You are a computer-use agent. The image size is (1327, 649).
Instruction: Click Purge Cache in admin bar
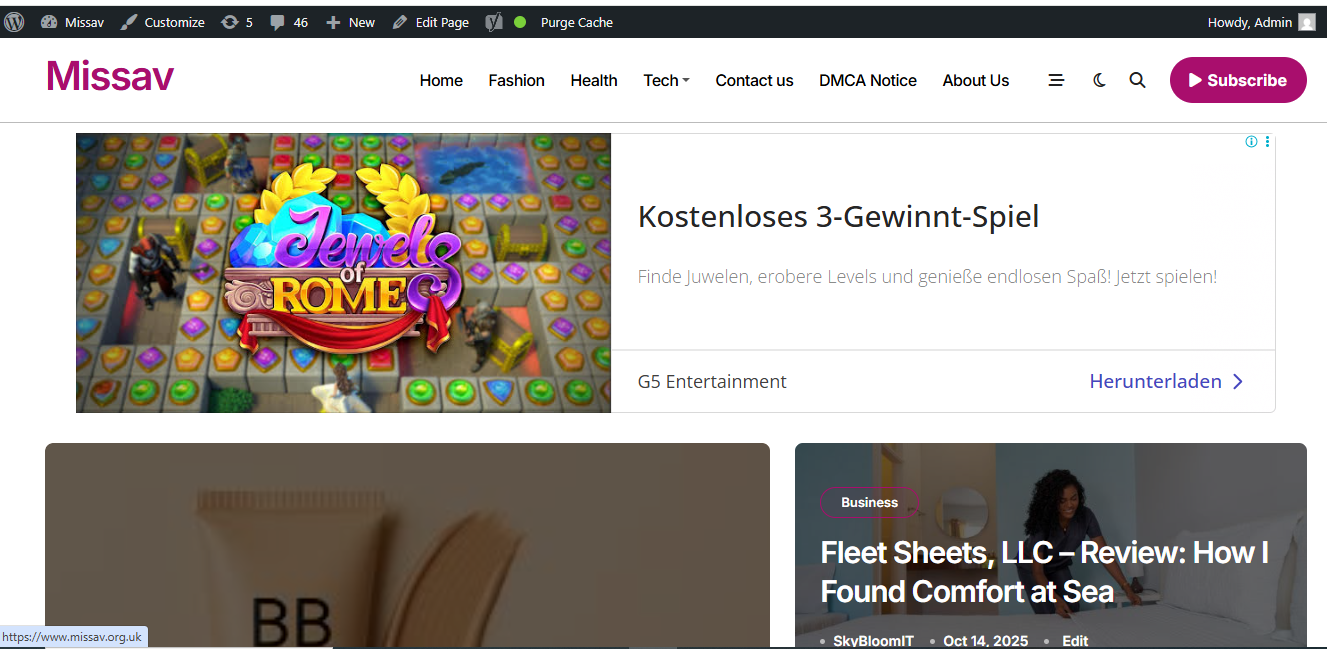[577, 22]
